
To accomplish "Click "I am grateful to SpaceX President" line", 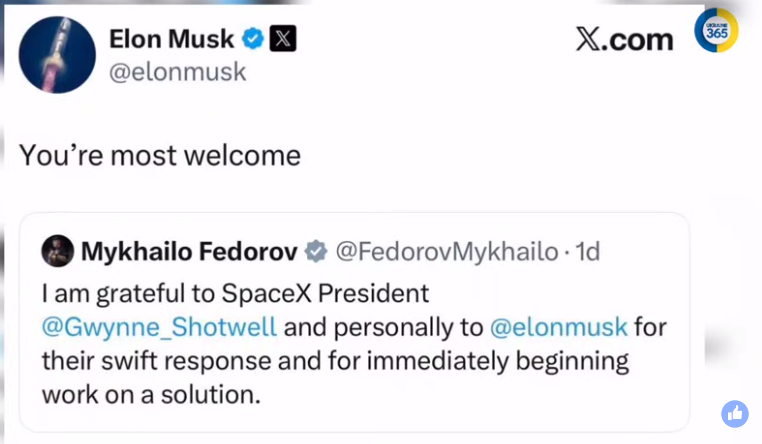I will pyautogui.click(x=235, y=293).
